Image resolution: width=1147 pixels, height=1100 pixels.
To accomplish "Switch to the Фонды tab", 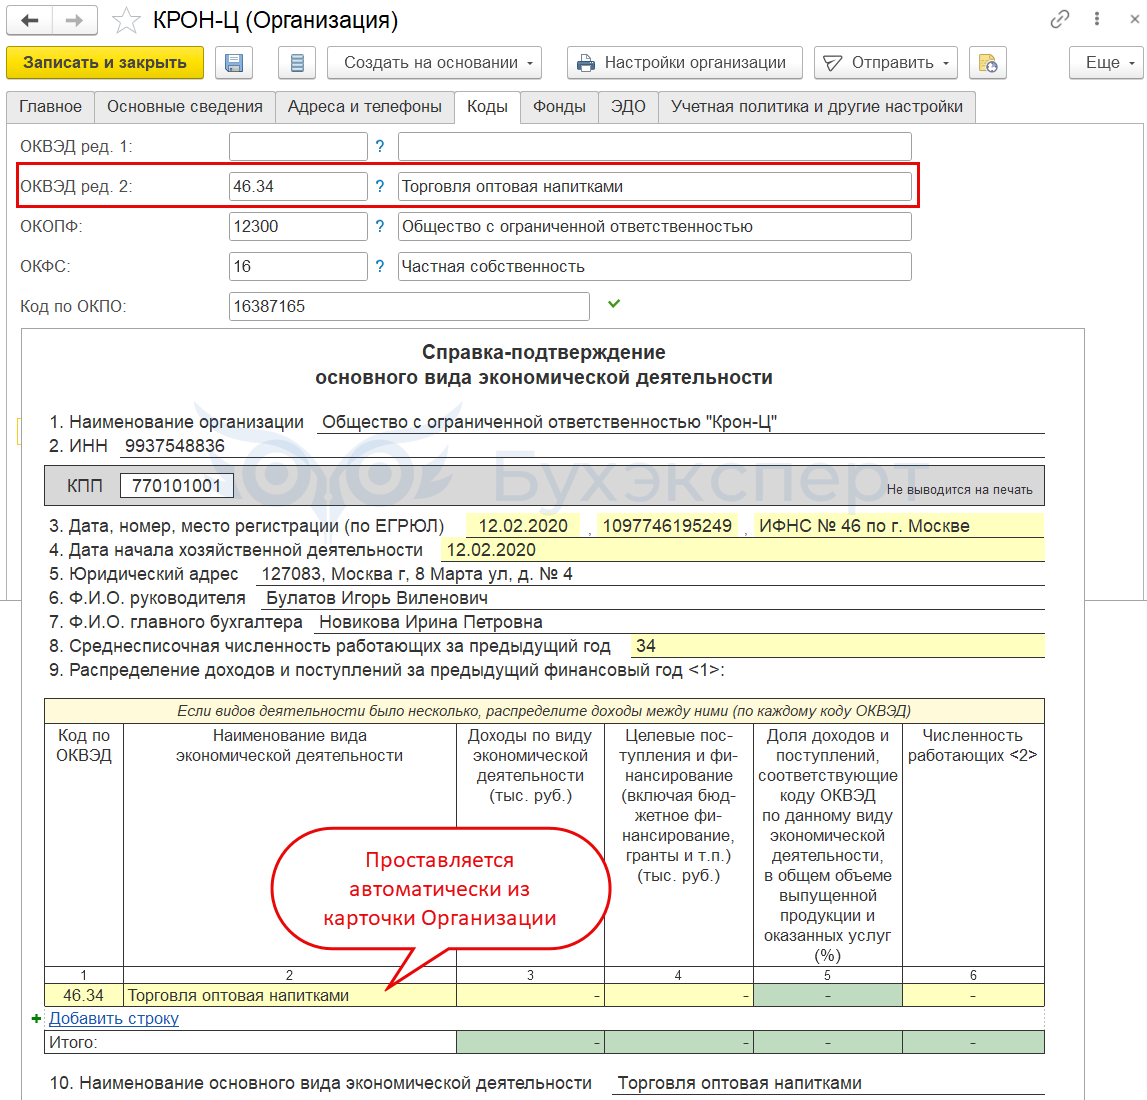I will pos(560,107).
